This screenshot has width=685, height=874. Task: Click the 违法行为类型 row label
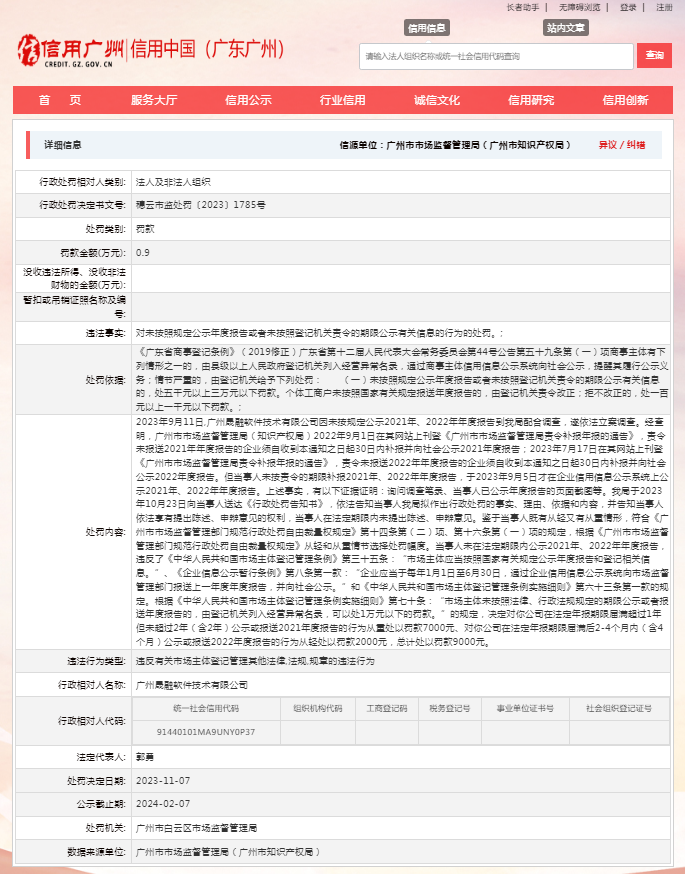(x=96, y=661)
